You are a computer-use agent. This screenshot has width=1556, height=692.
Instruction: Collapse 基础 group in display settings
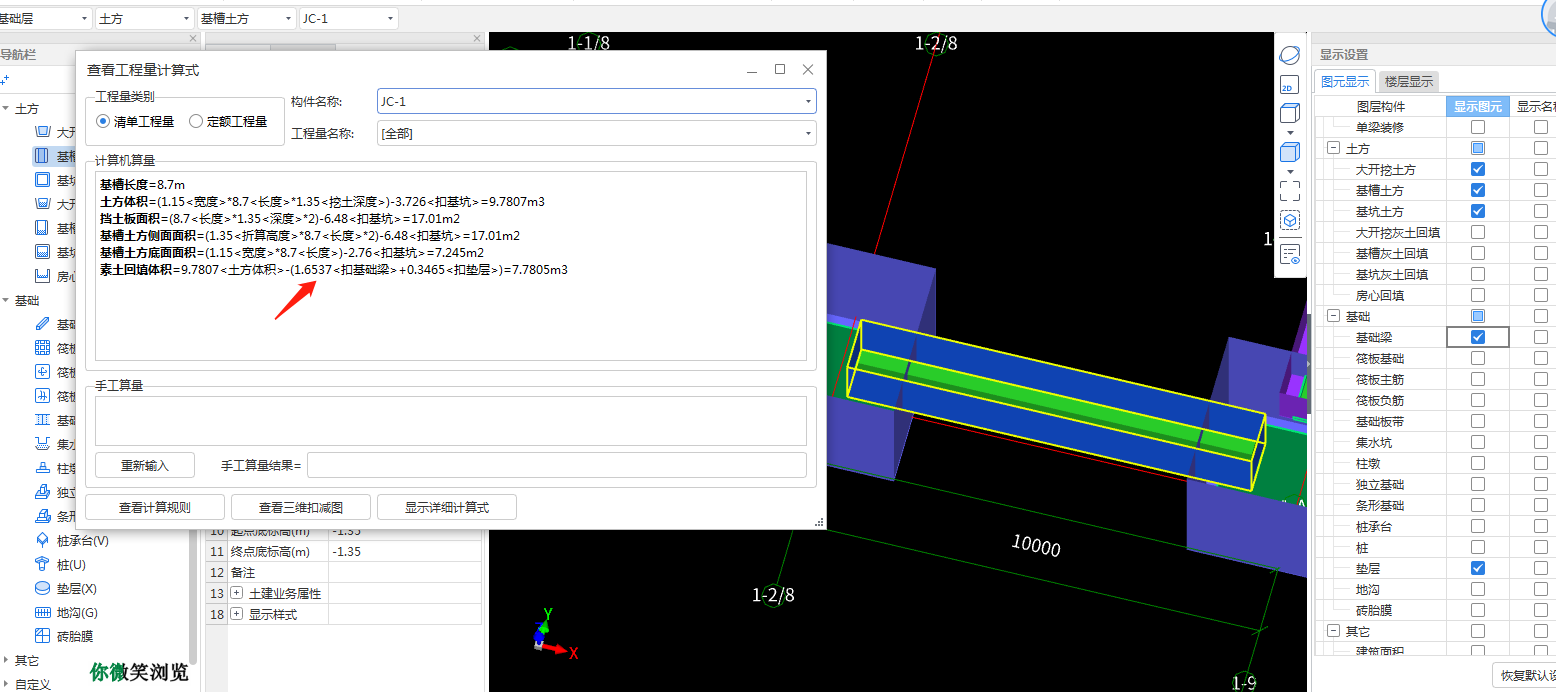pos(1333,316)
